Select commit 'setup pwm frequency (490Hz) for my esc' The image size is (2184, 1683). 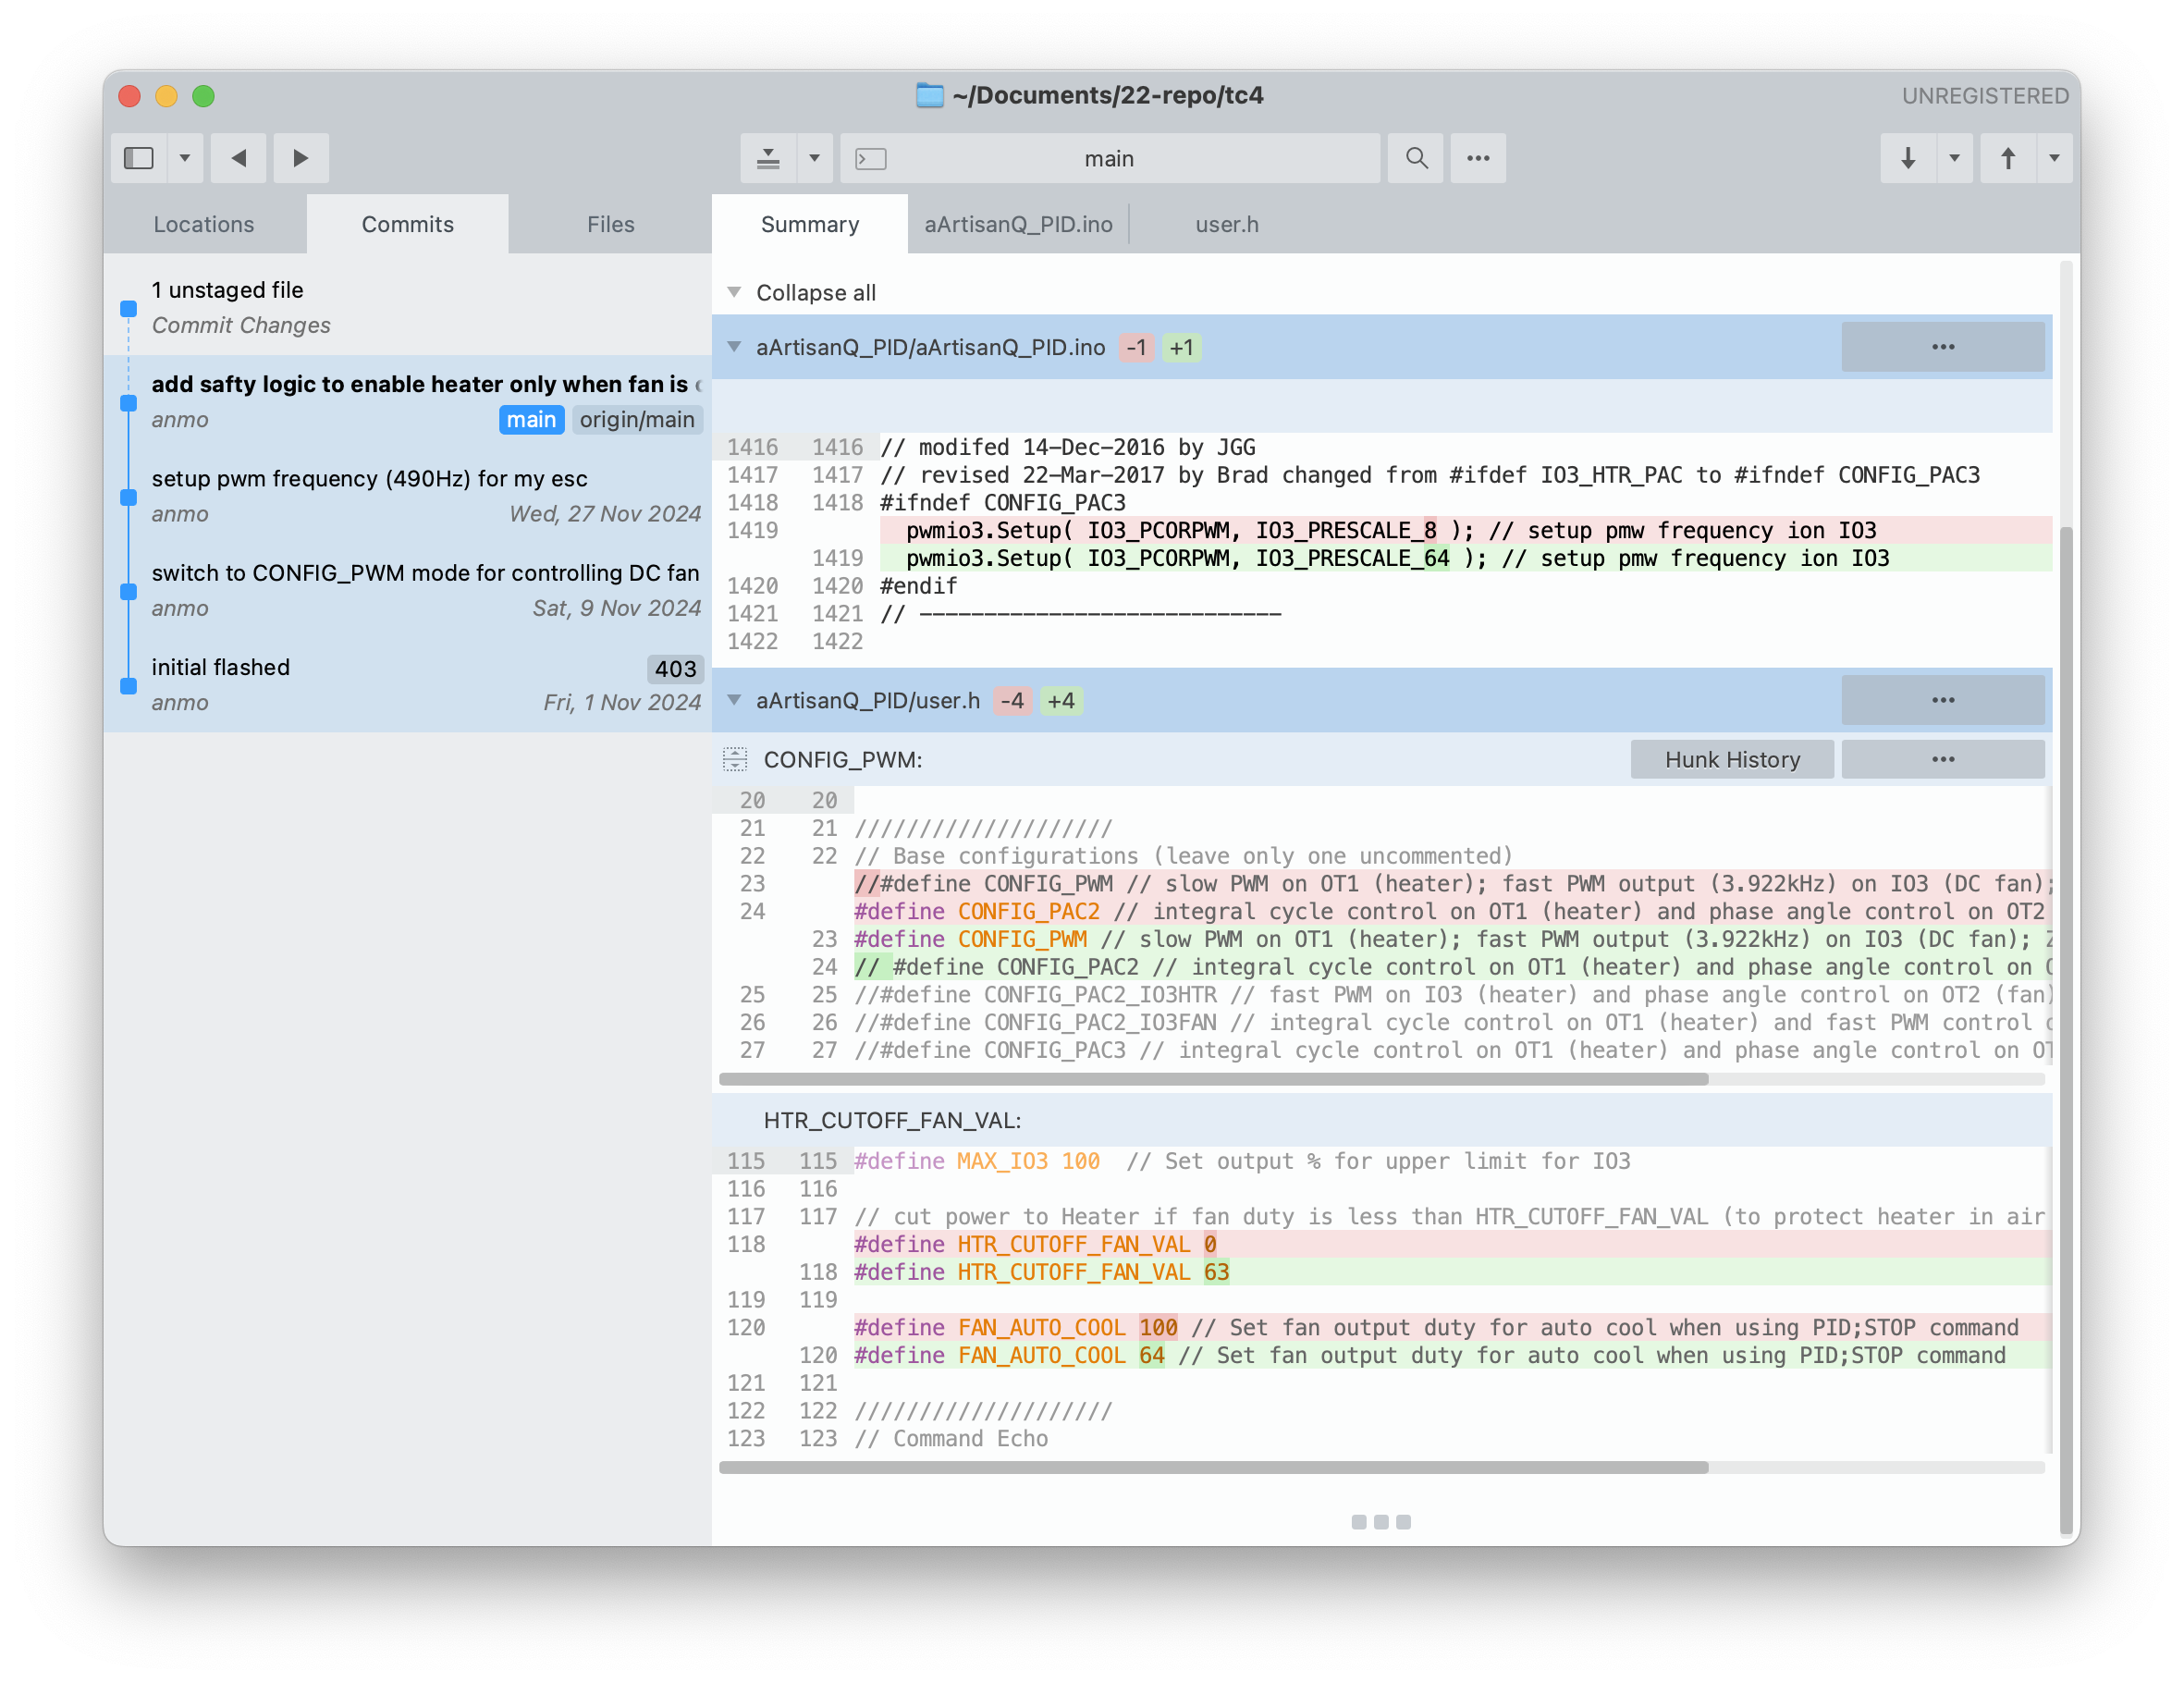pyautogui.click(x=408, y=496)
